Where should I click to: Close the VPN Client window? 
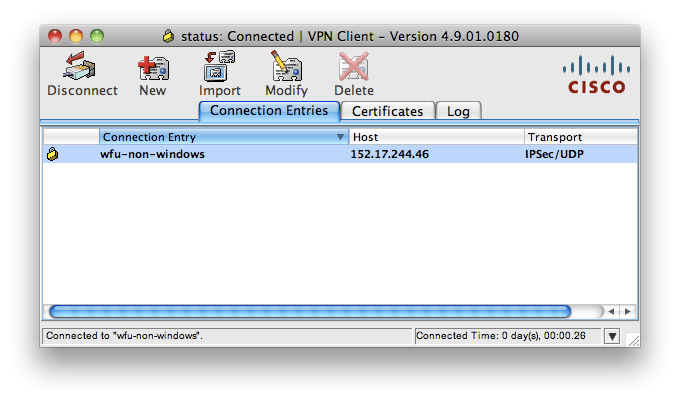55,36
